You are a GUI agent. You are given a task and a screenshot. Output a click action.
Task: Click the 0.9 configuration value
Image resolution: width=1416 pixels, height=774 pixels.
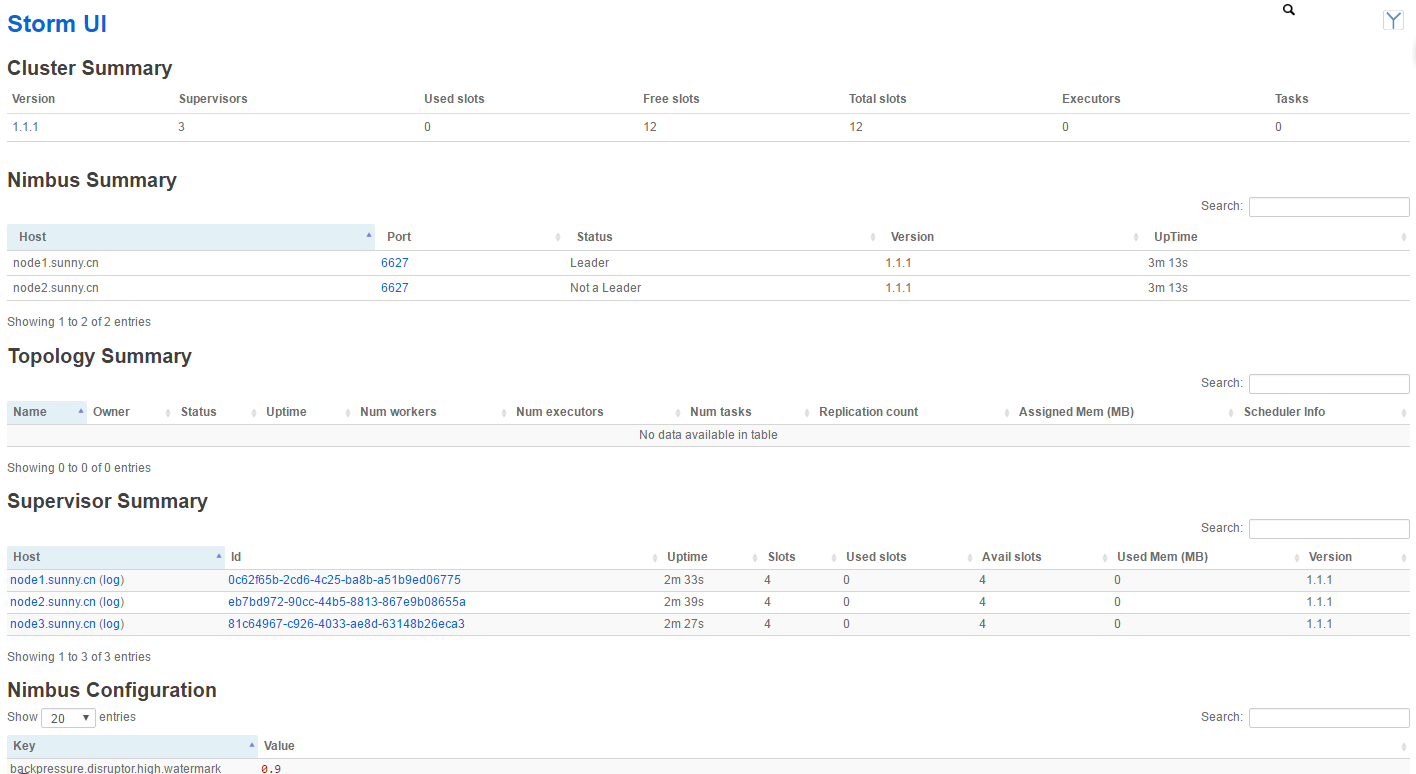pos(271,769)
